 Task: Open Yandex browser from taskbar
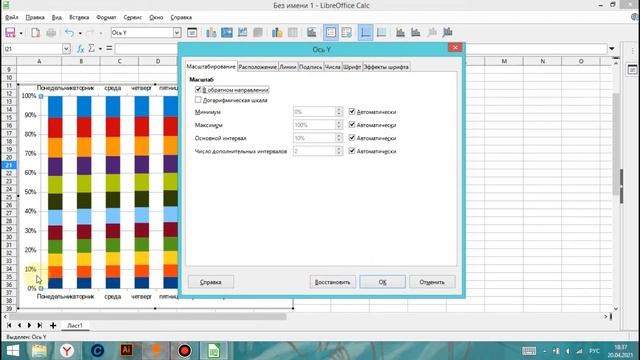point(67,351)
